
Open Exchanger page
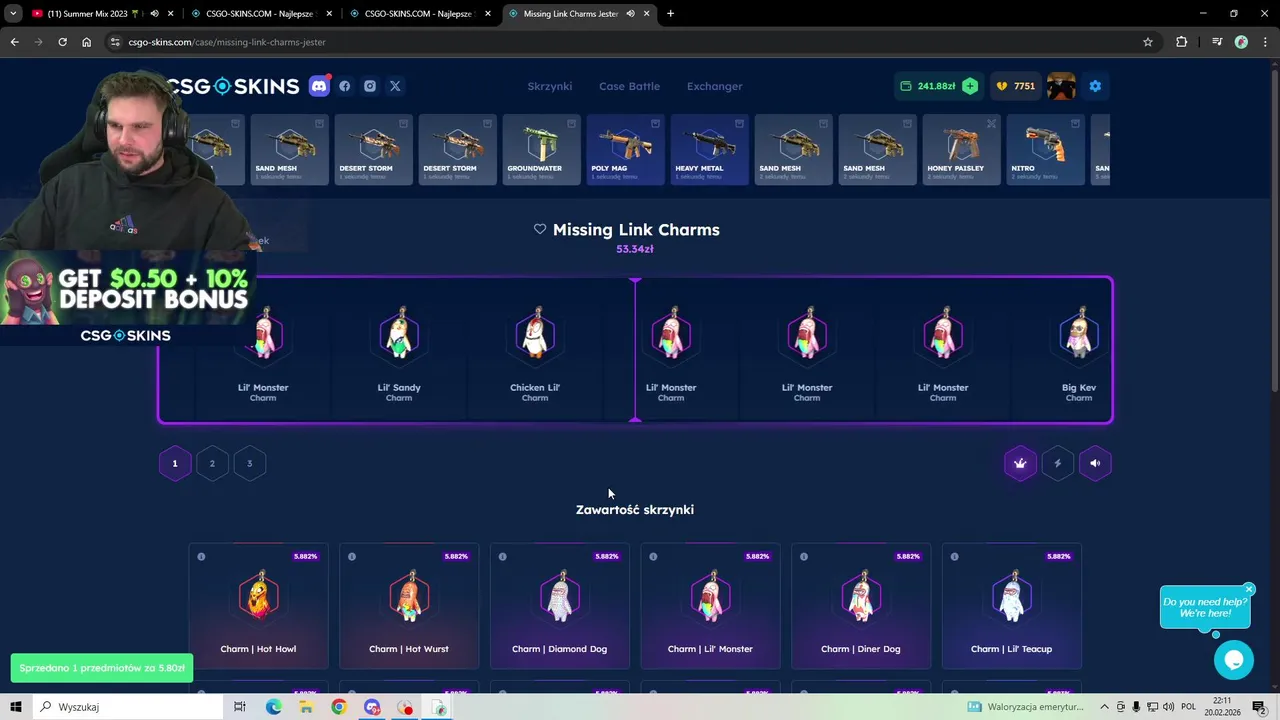714,86
